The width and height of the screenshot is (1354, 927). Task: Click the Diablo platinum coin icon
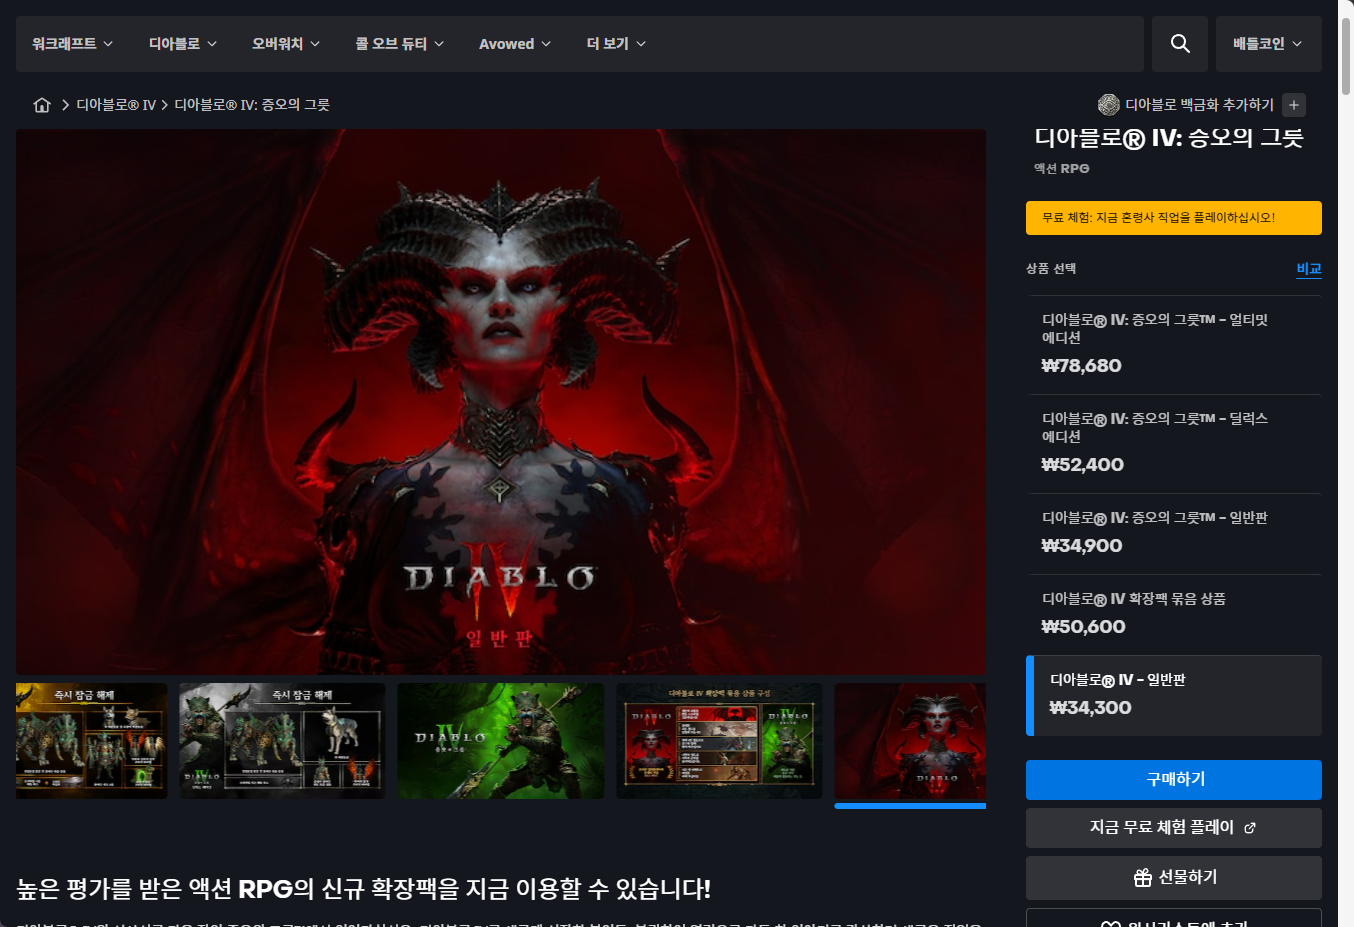click(1108, 105)
